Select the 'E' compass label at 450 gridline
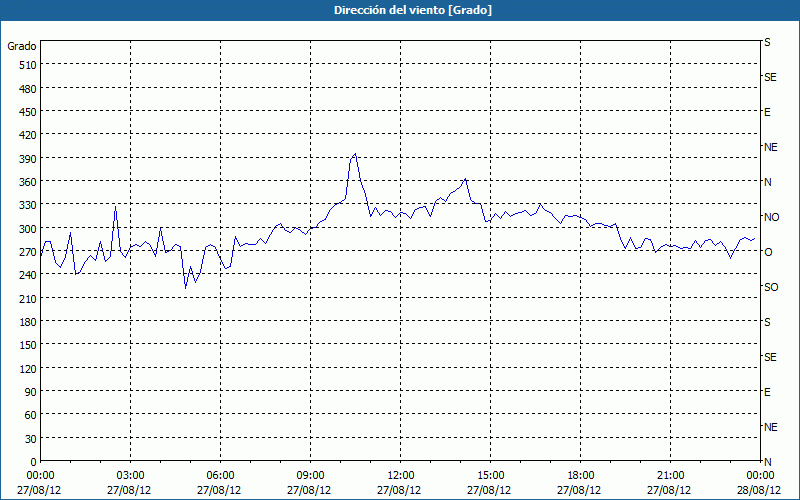The height and width of the screenshot is (500, 800). click(x=767, y=112)
